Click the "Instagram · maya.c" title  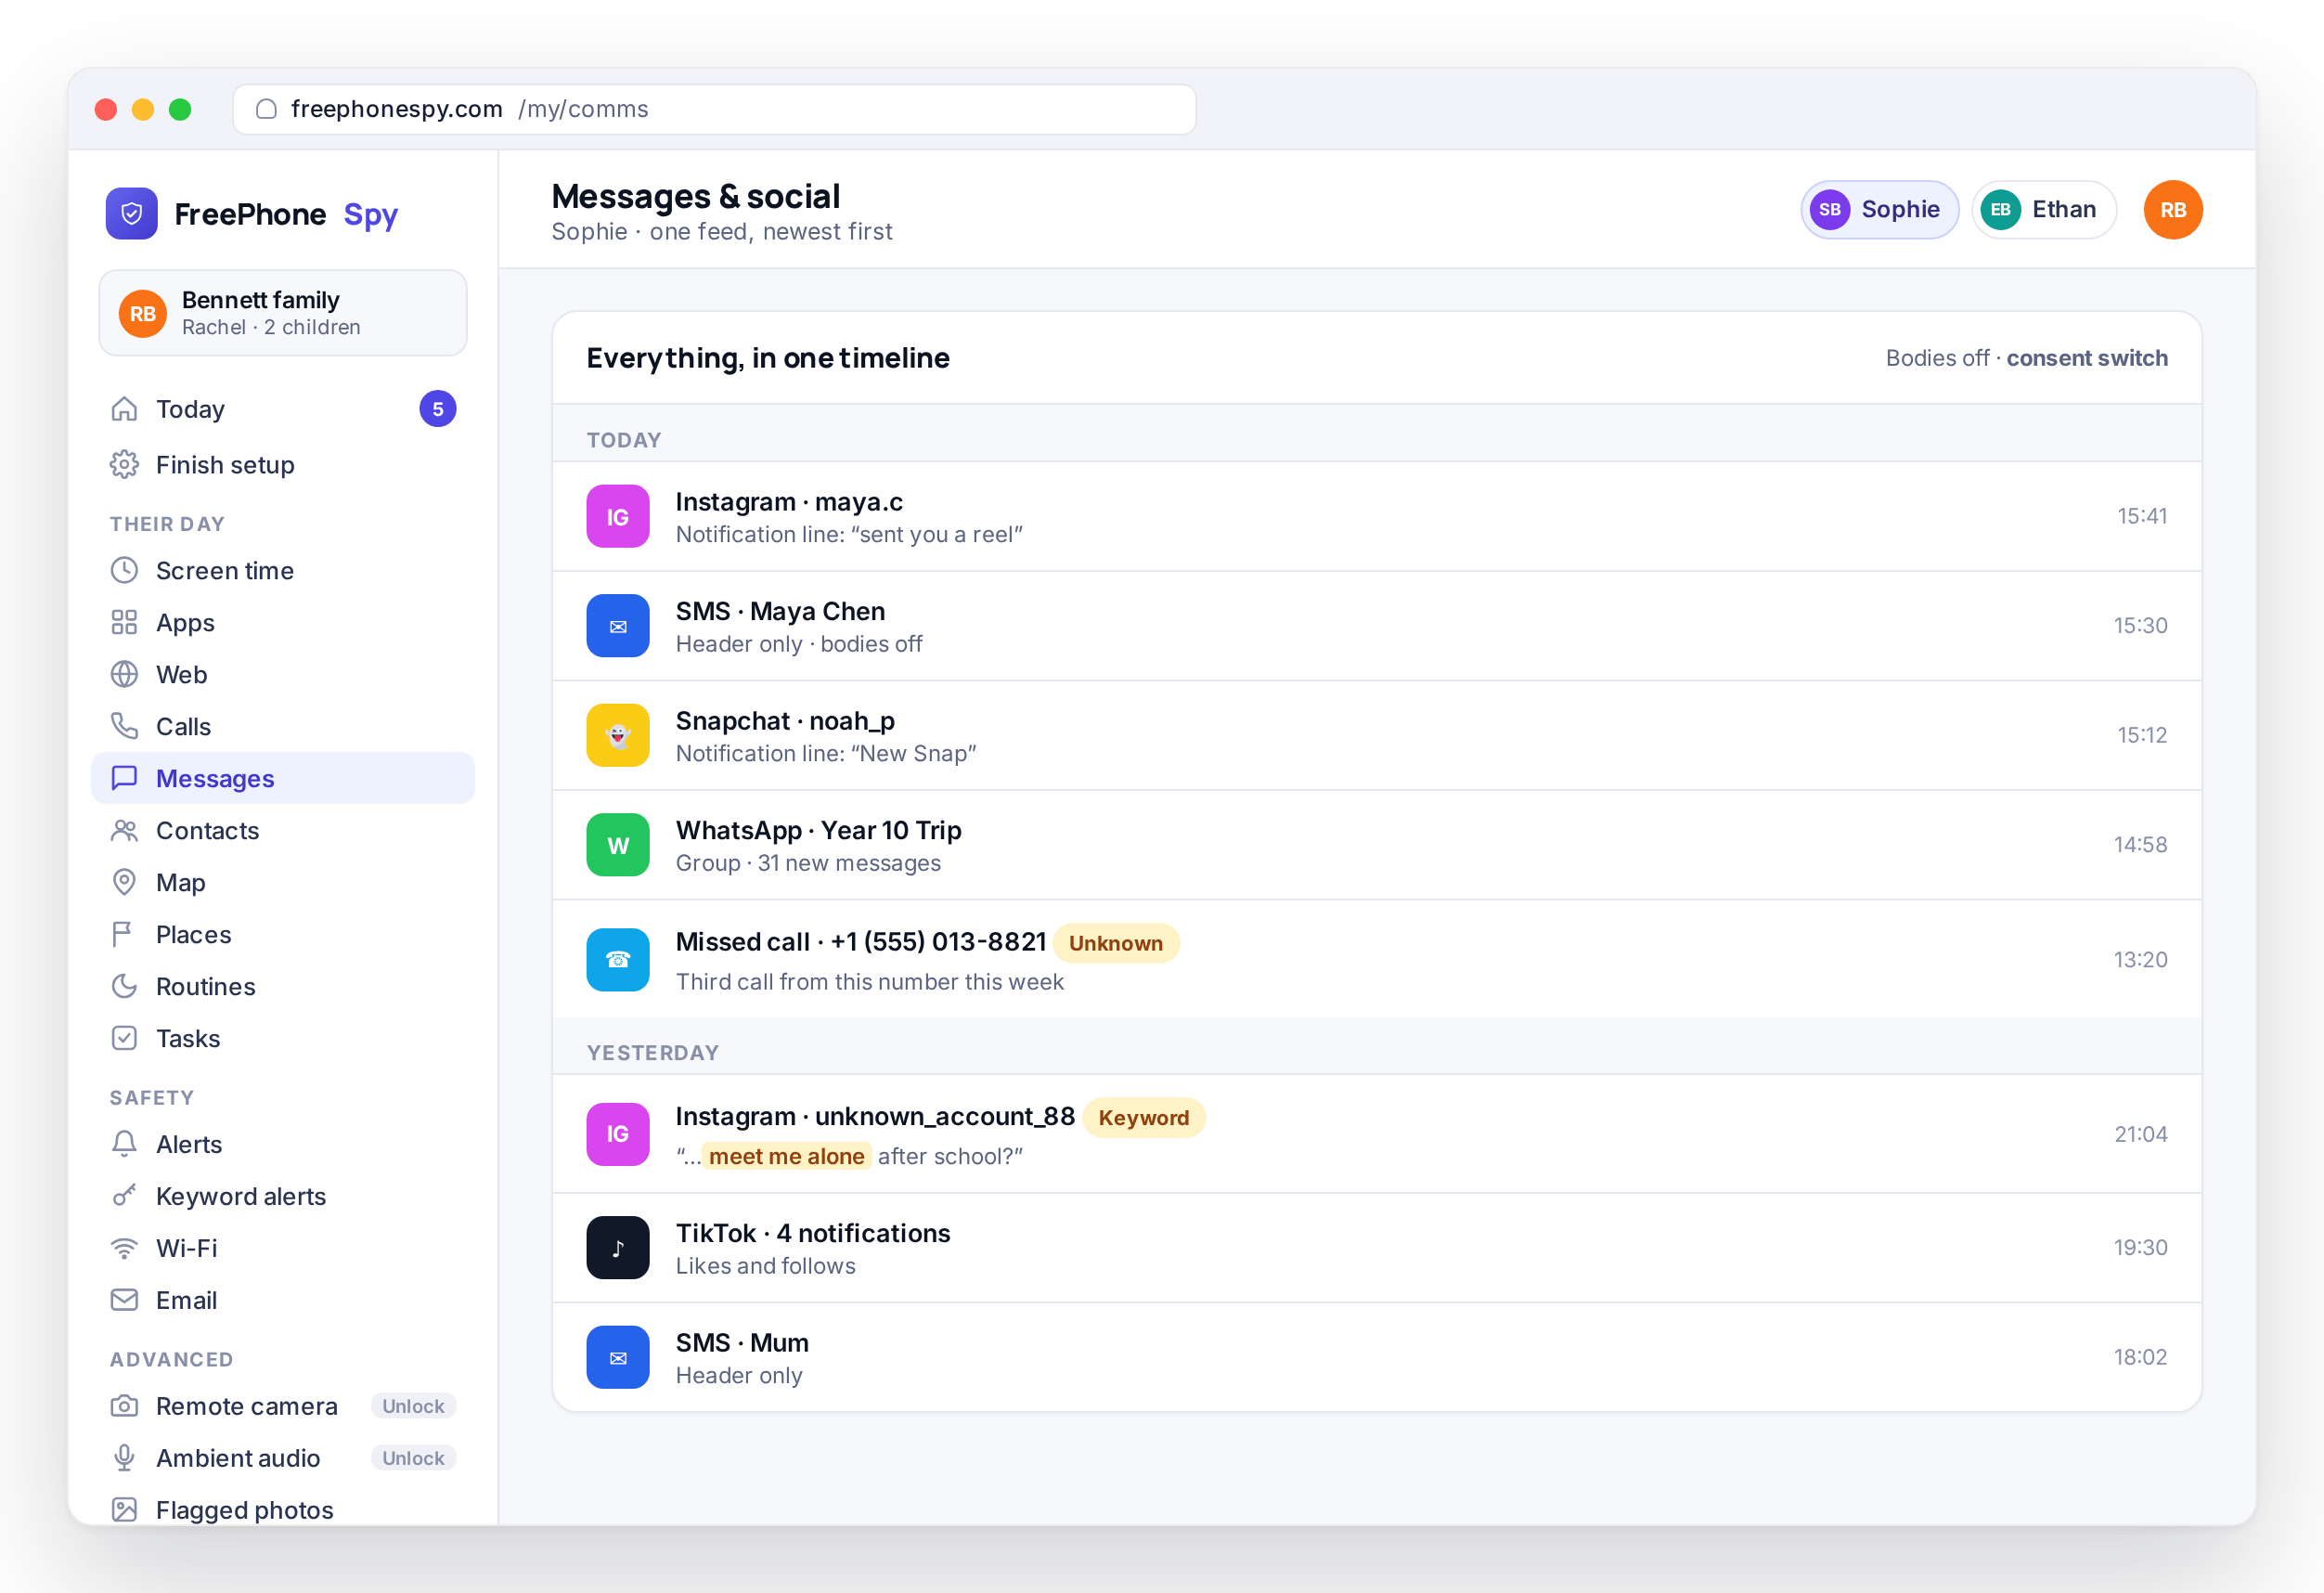pos(790,502)
